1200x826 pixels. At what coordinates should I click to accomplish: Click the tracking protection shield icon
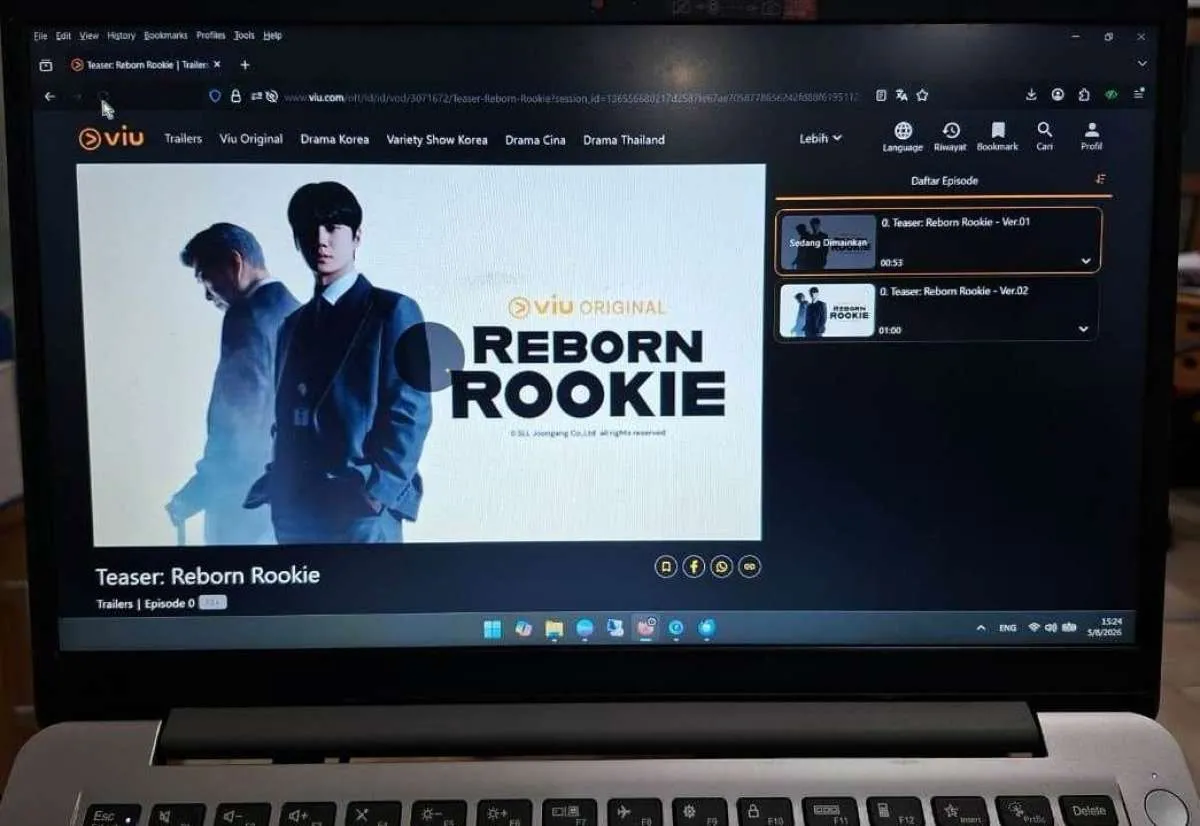pyautogui.click(x=215, y=96)
